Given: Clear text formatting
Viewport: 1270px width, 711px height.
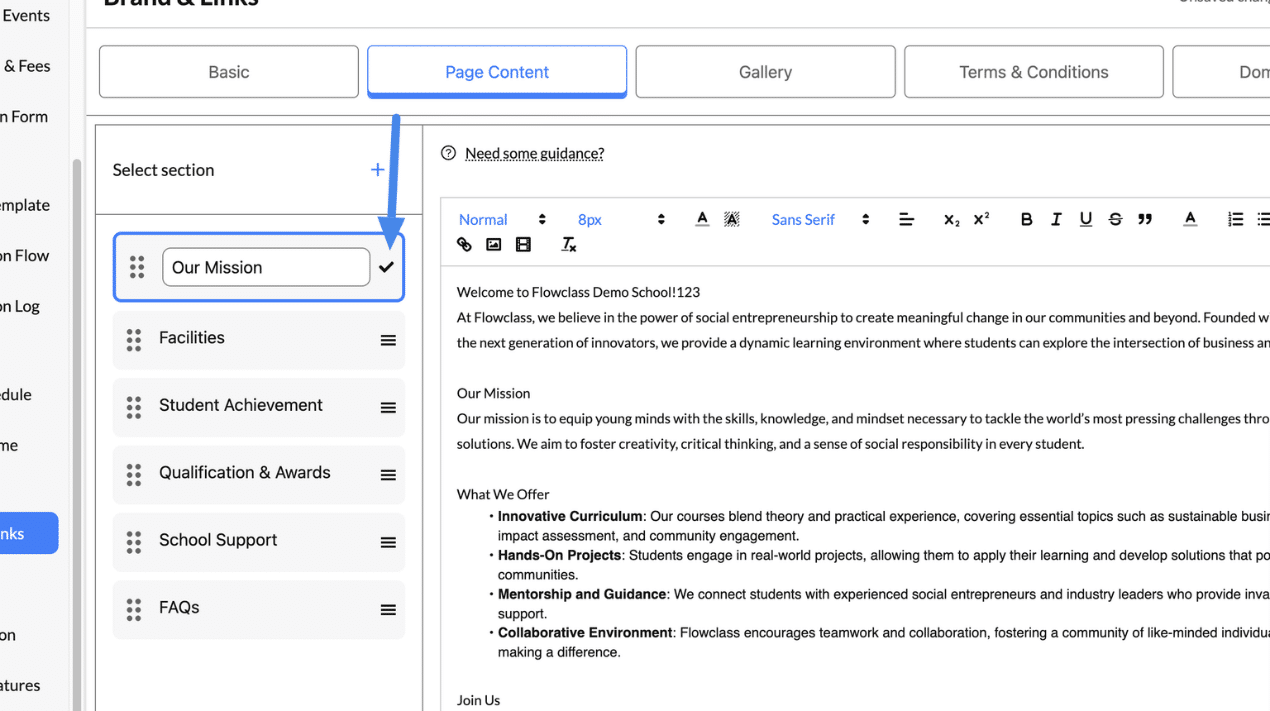Looking at the screenshot, I should coord(568,244).
